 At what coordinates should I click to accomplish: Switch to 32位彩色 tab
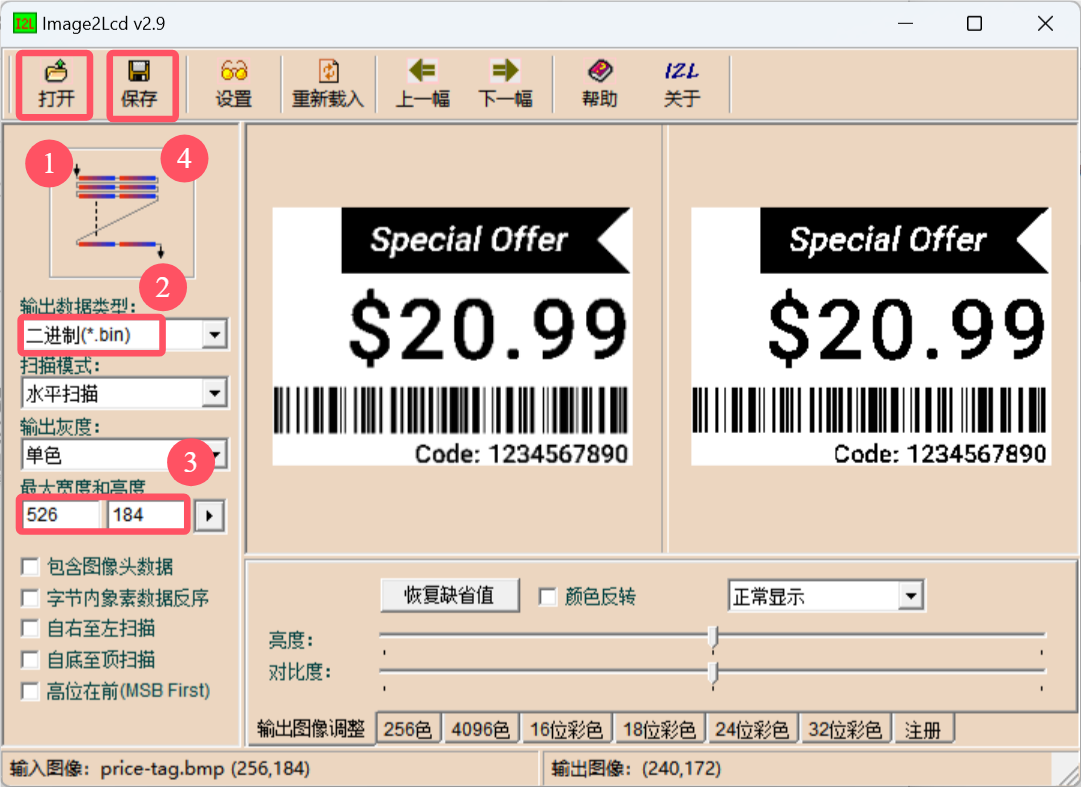(x=845, y=729)
